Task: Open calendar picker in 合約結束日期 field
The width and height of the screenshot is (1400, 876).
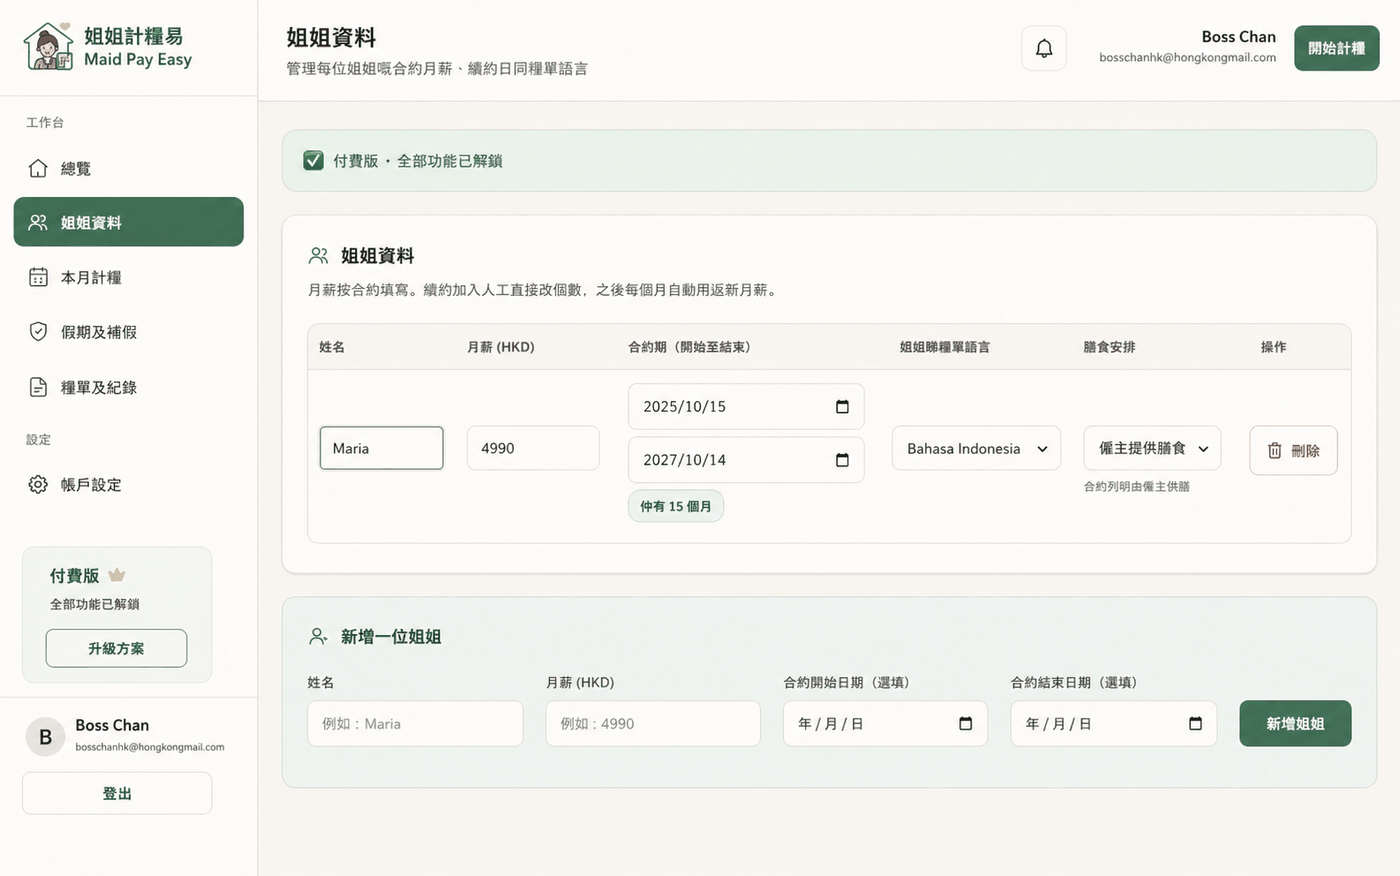Action: click(1195, 723)
